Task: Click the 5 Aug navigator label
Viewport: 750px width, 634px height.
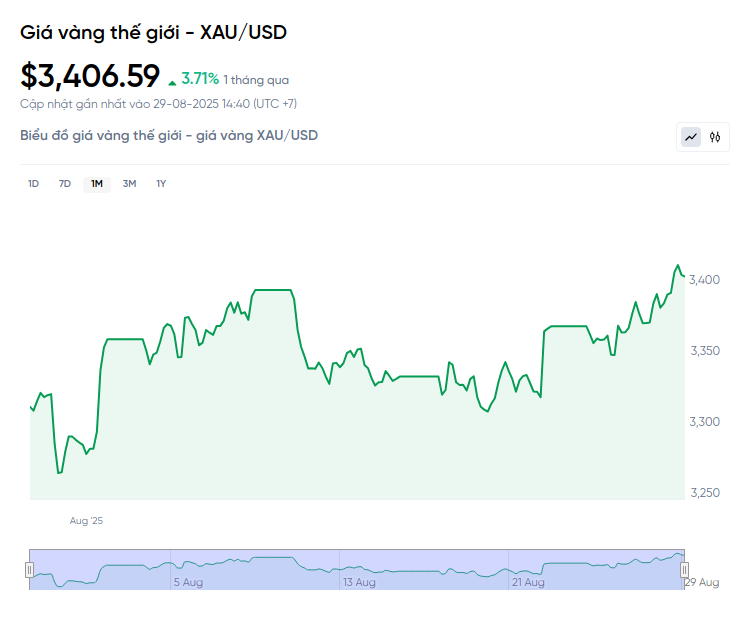Action: coord(188,582)
